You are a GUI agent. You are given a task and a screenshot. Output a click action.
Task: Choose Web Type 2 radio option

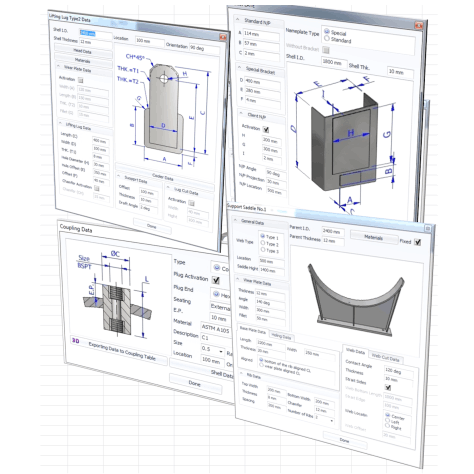tap(263, 243)
